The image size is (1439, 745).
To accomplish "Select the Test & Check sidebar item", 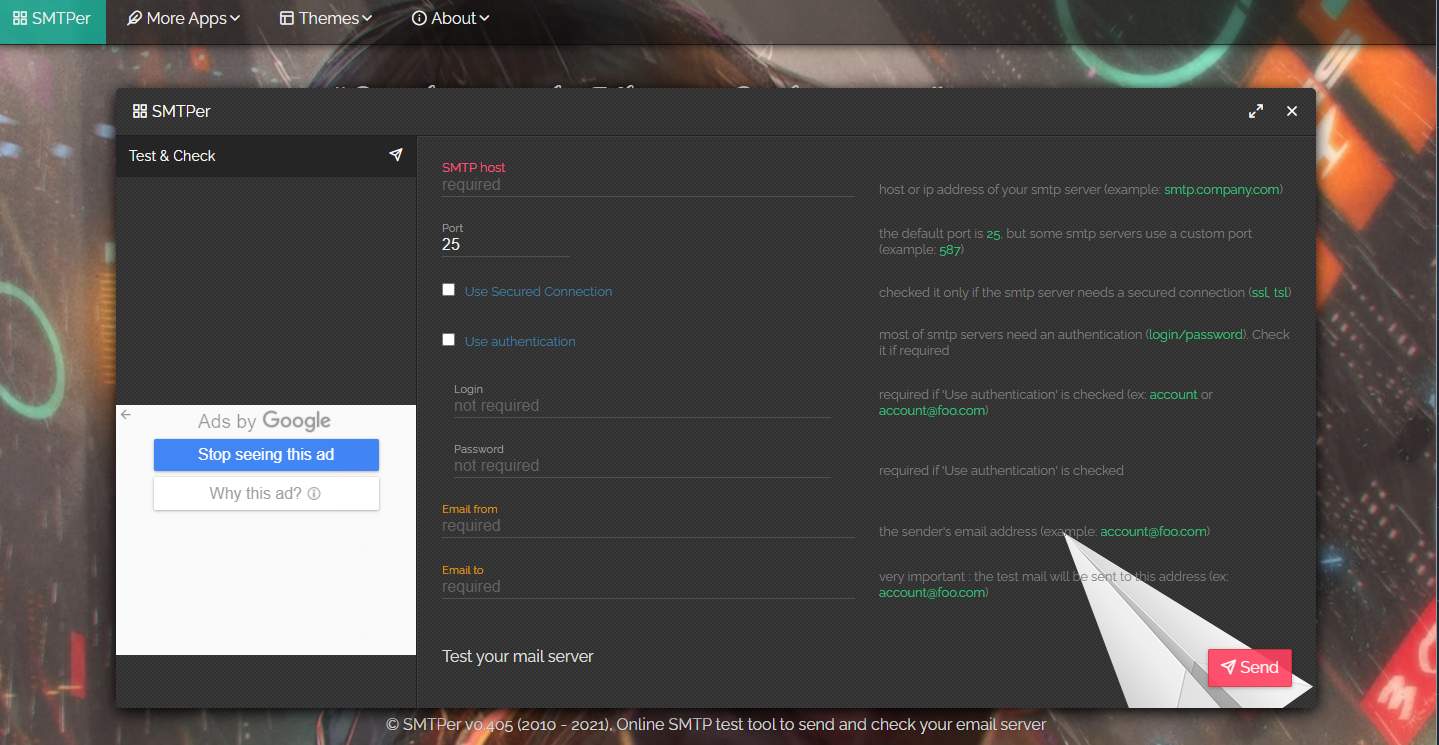I will pyautogui.click(x=172, y=156).
